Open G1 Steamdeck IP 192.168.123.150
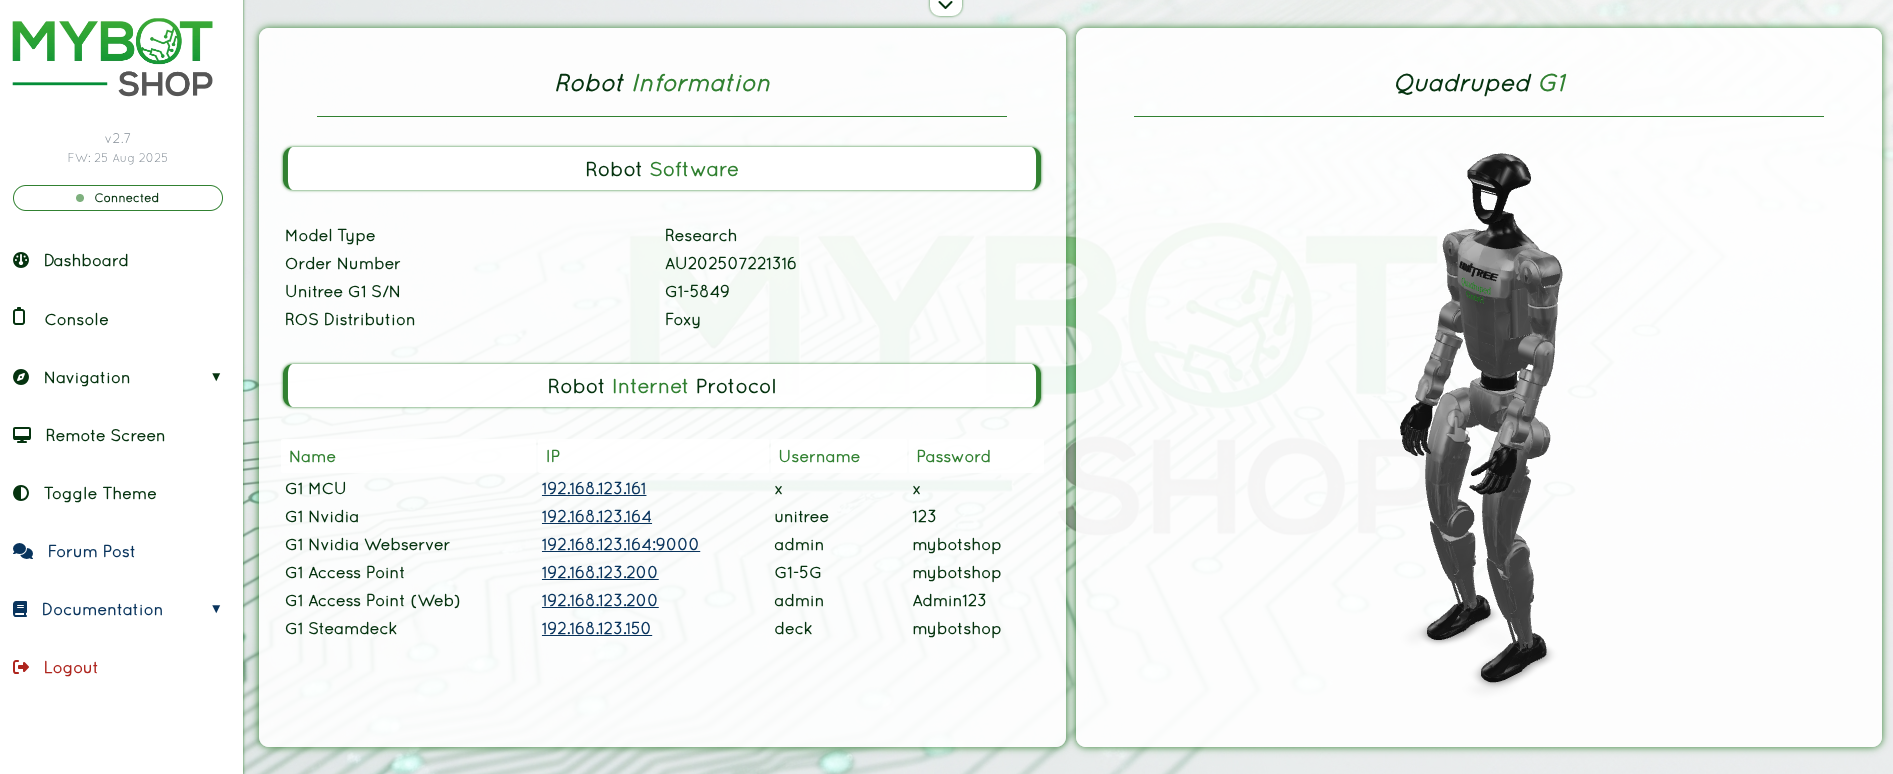This screenshot has height=774, width=1893. point(596,629)
